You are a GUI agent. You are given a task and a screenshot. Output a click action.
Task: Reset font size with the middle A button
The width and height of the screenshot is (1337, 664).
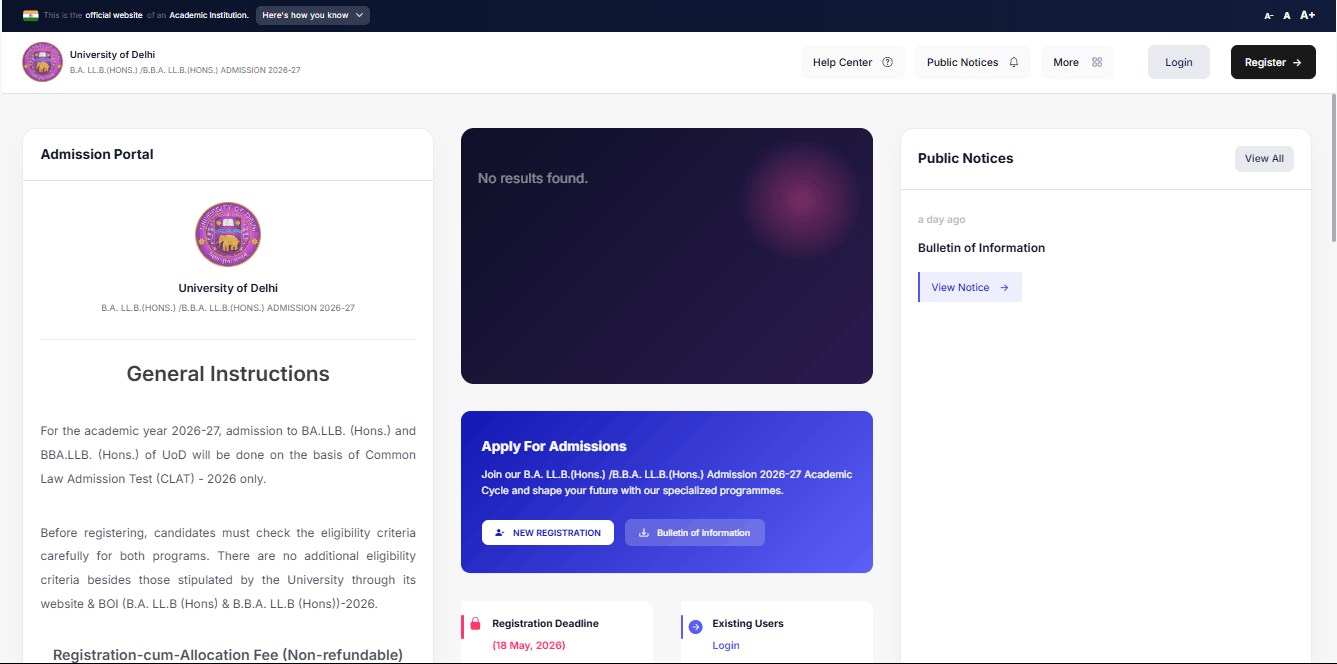(1287, 16)
